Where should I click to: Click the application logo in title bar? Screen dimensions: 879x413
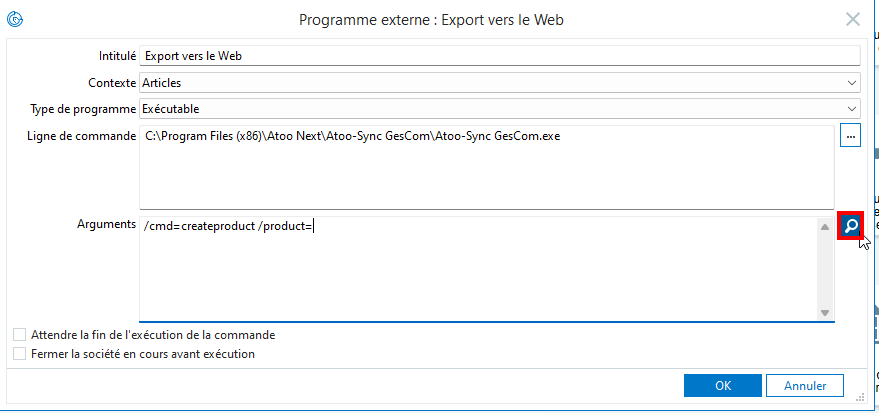tap(15, 20)
